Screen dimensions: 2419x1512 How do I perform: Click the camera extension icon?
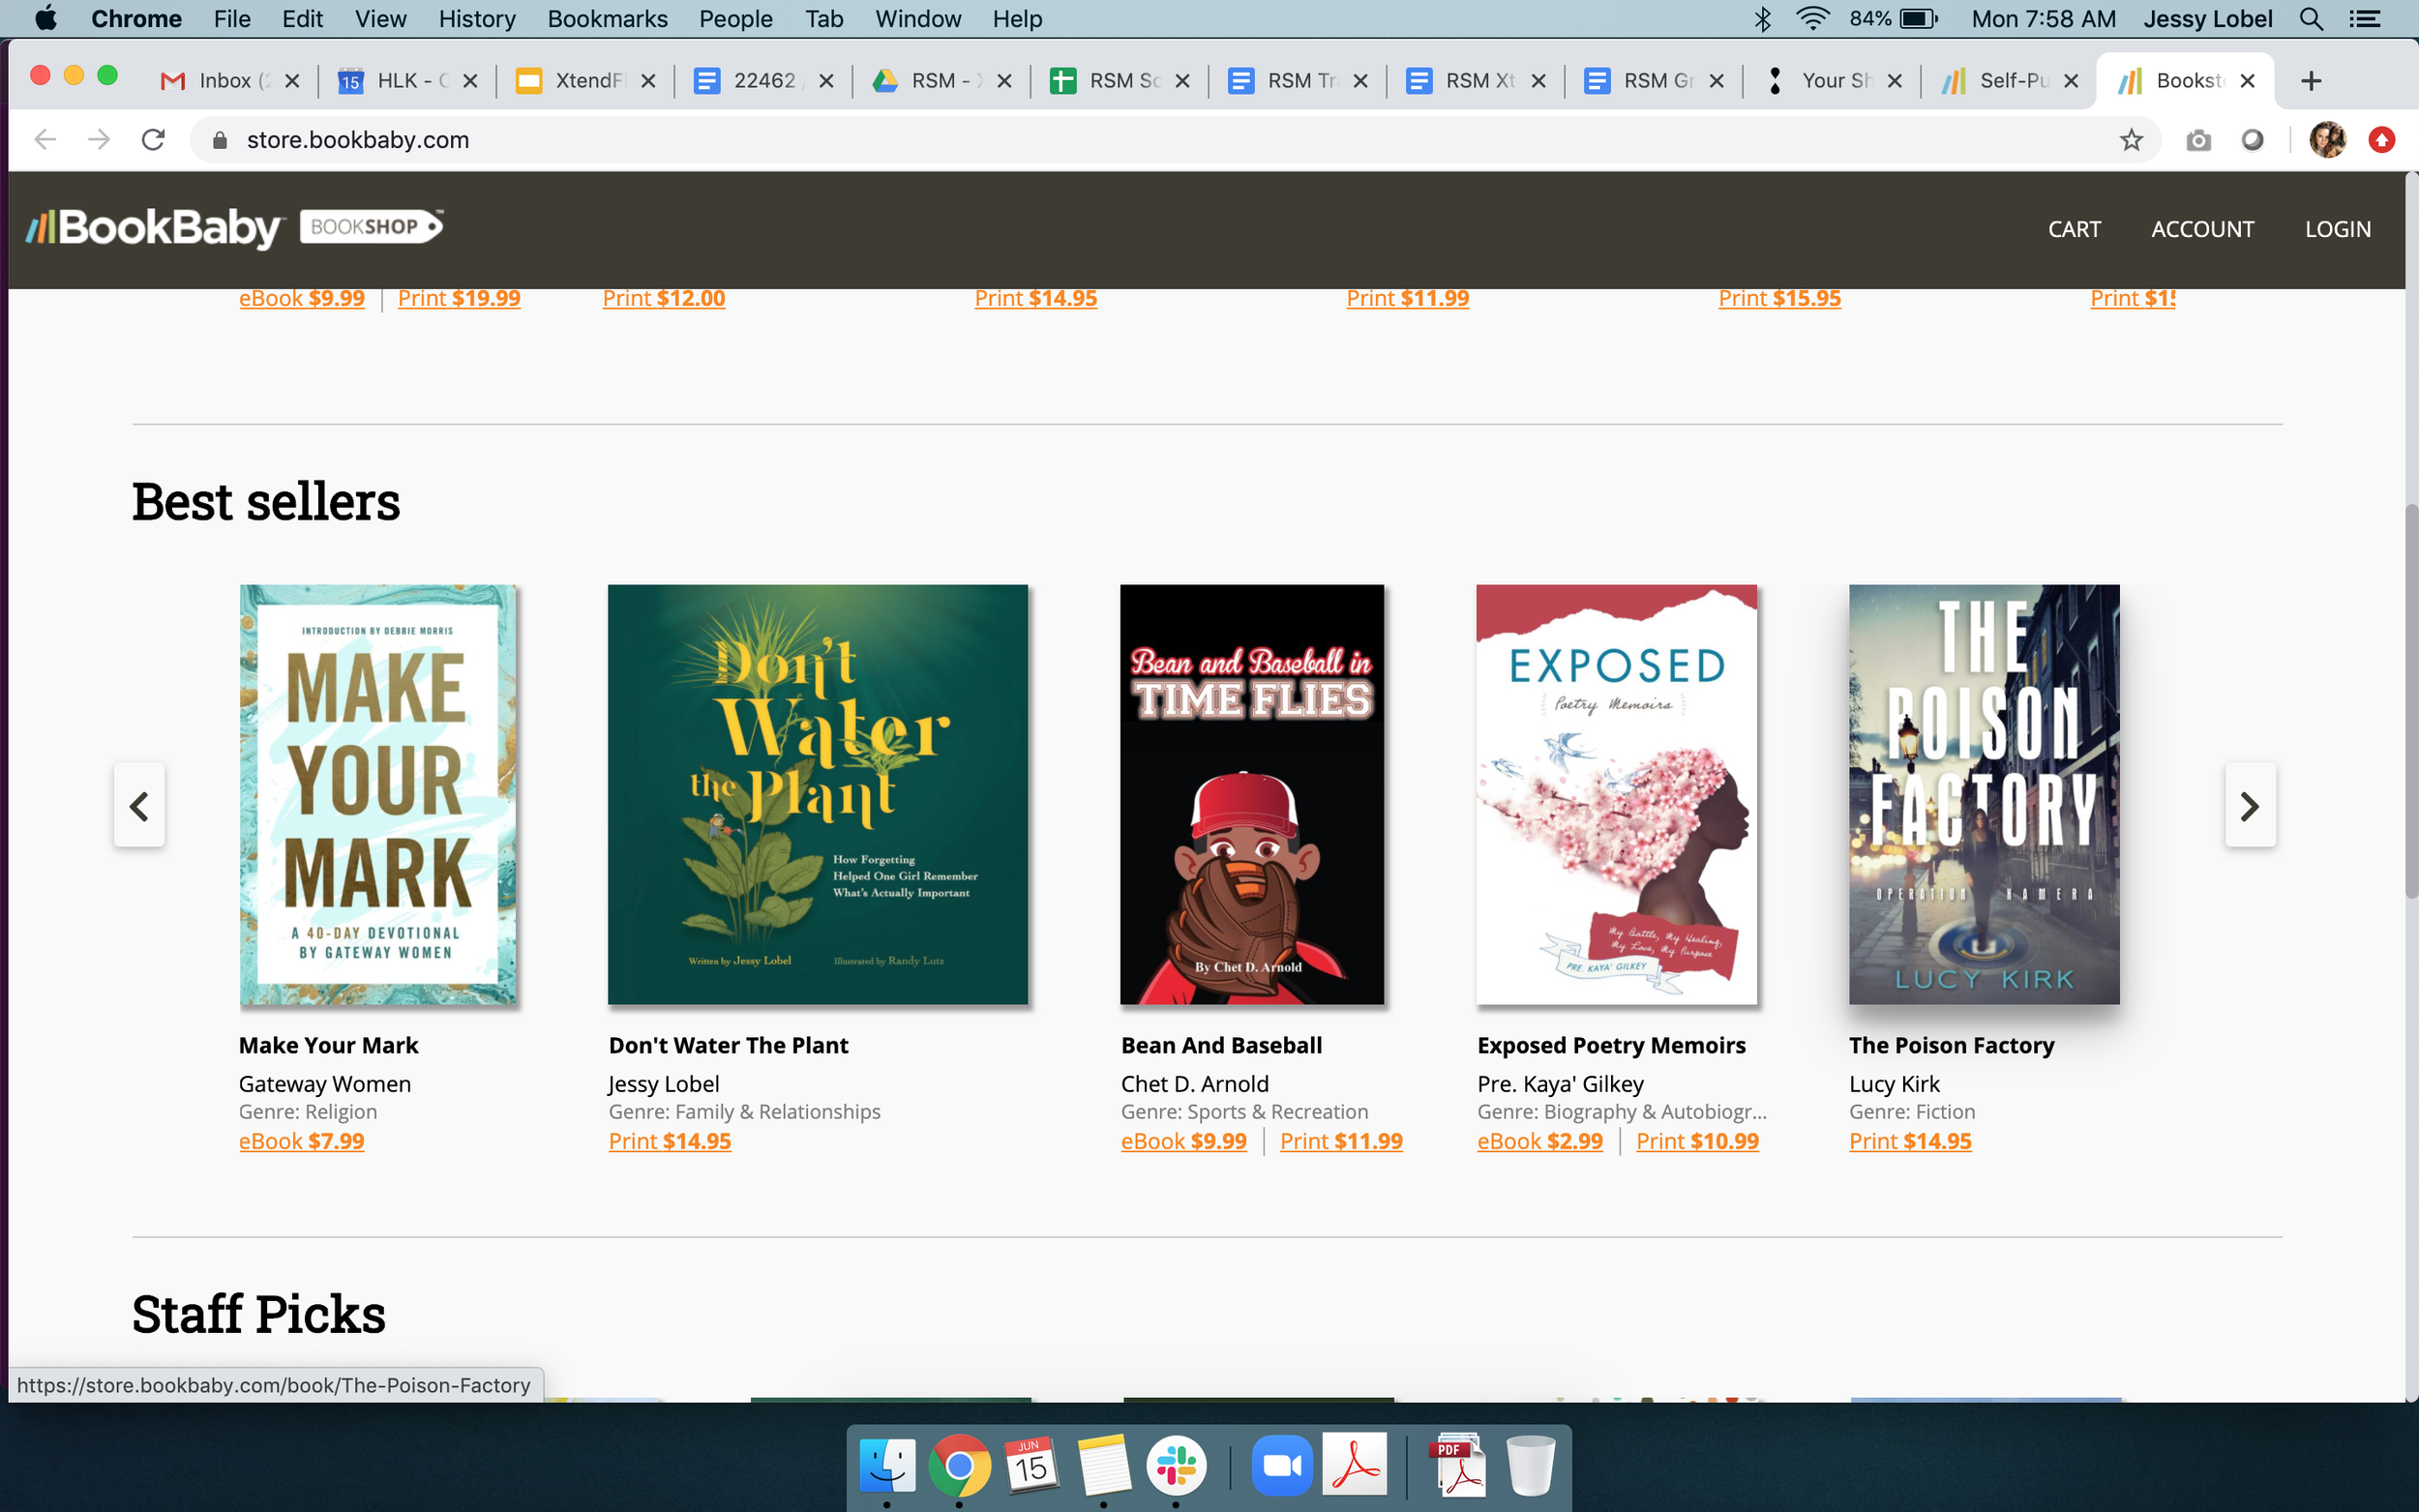click(2197, 140)
